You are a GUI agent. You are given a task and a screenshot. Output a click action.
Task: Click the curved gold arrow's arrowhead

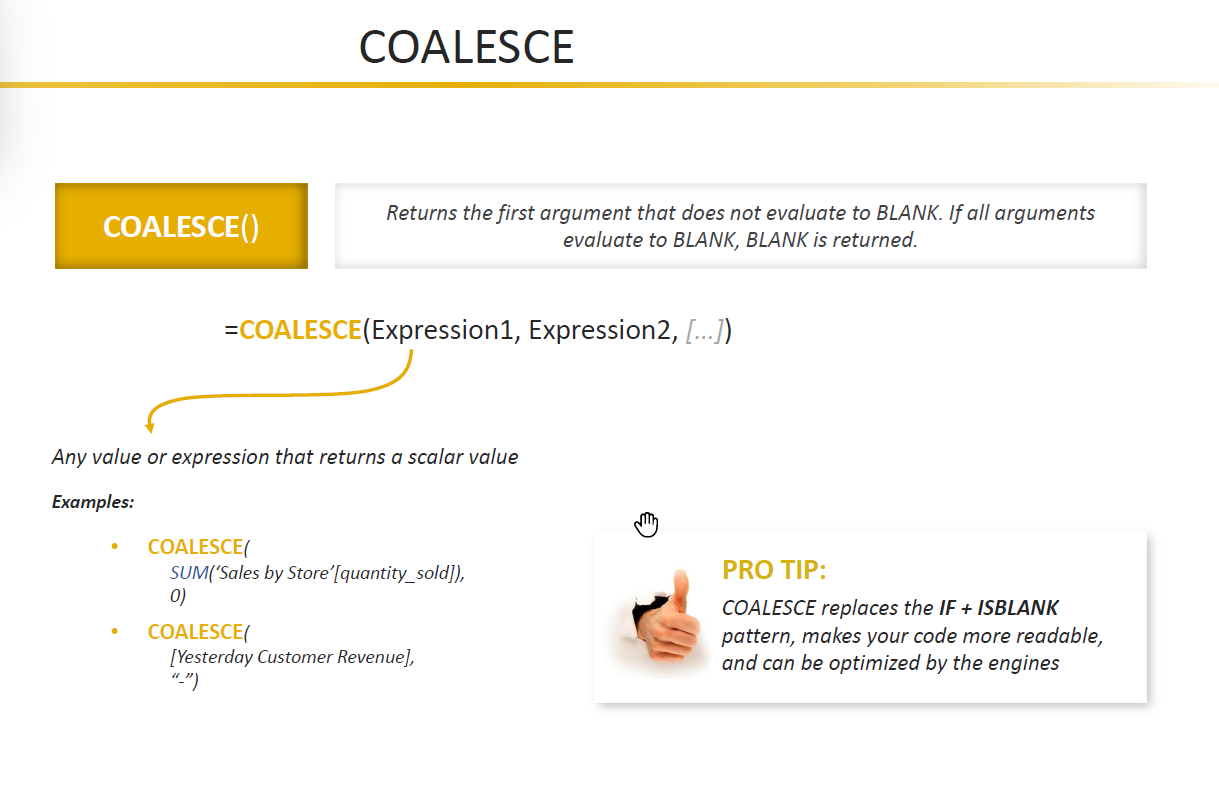[150, 427]
